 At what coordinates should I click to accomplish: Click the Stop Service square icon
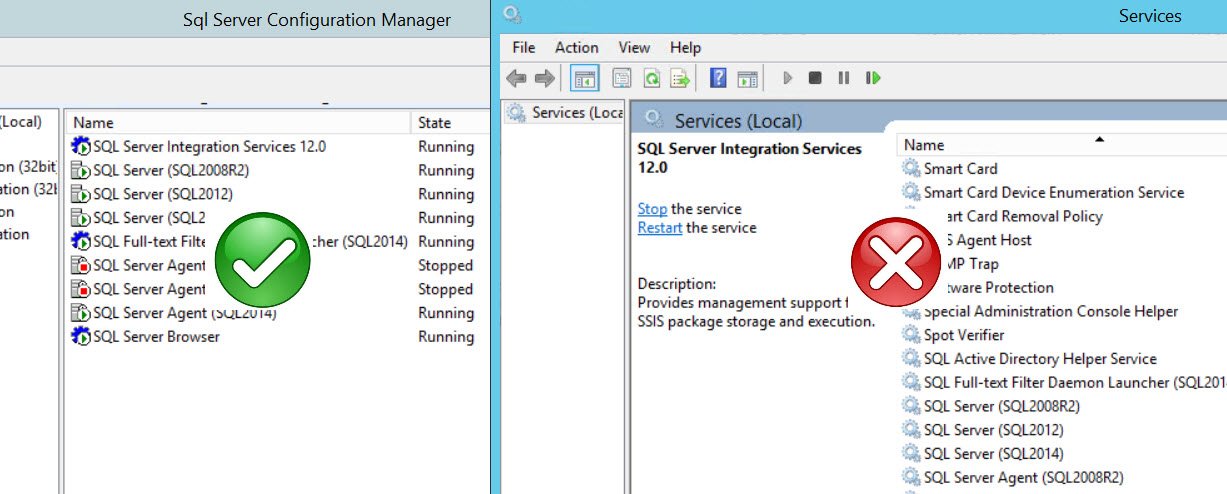click(815, 78)
